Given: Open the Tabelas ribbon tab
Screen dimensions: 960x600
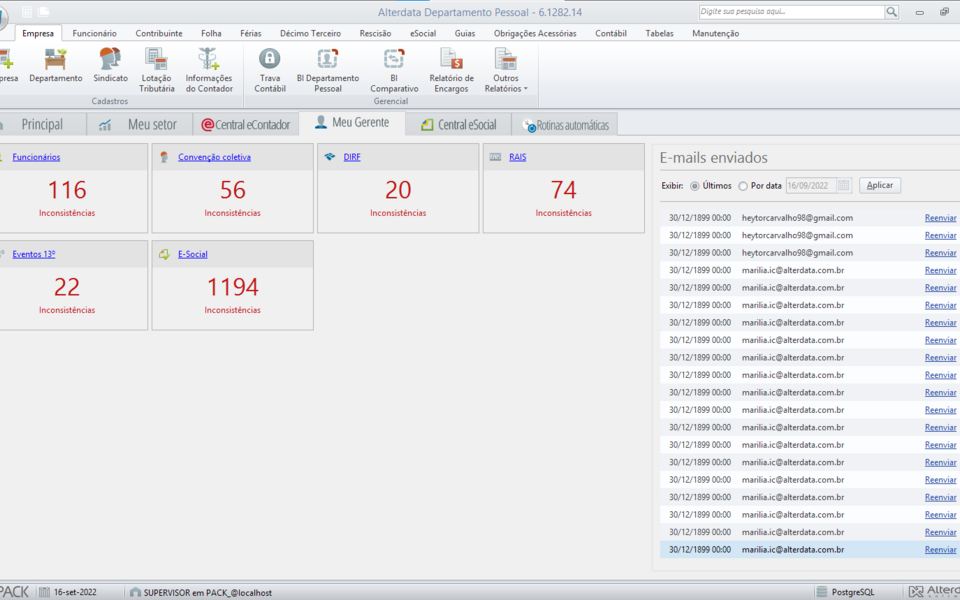Looking at the screenshot, I should pos(659,34).
